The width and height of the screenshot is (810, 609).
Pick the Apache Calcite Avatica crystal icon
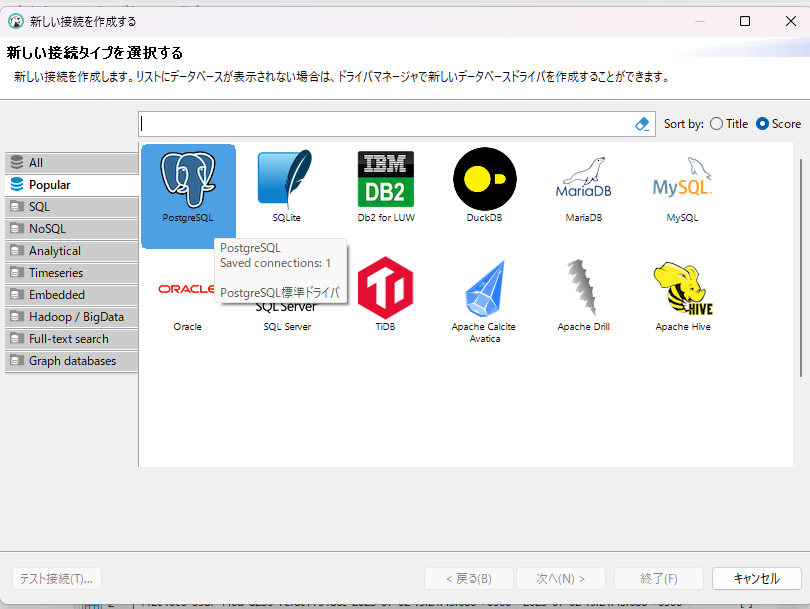pos(485,288)
